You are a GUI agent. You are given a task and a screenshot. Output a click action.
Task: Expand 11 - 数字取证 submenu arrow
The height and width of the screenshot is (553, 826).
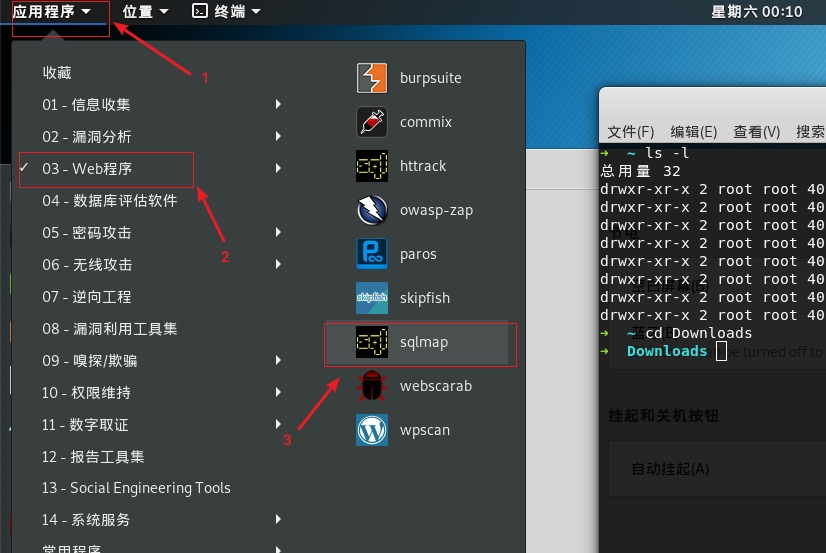click(278, 424)
